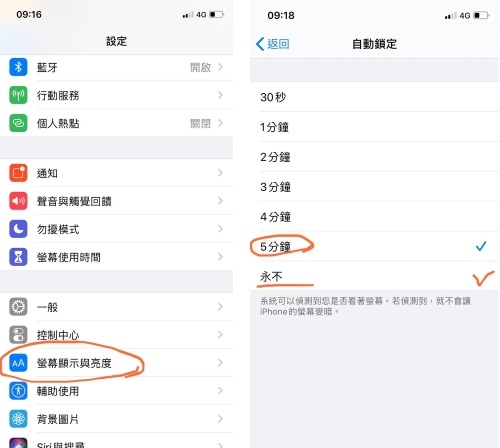Go back with the 返回 button
The width and height of the screenshot is (500, 448).
click(272, 44)
